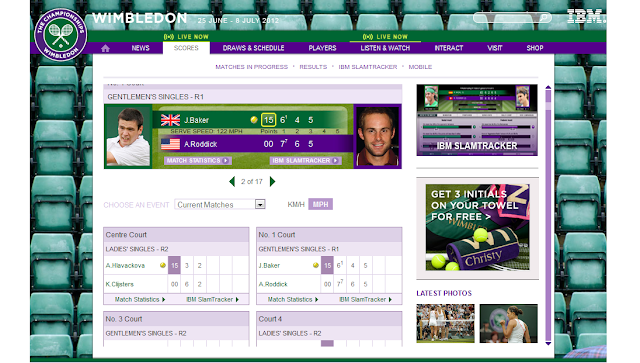Open the Visit menu
This screenshot has height=363, width=640.
pos(495,48)
